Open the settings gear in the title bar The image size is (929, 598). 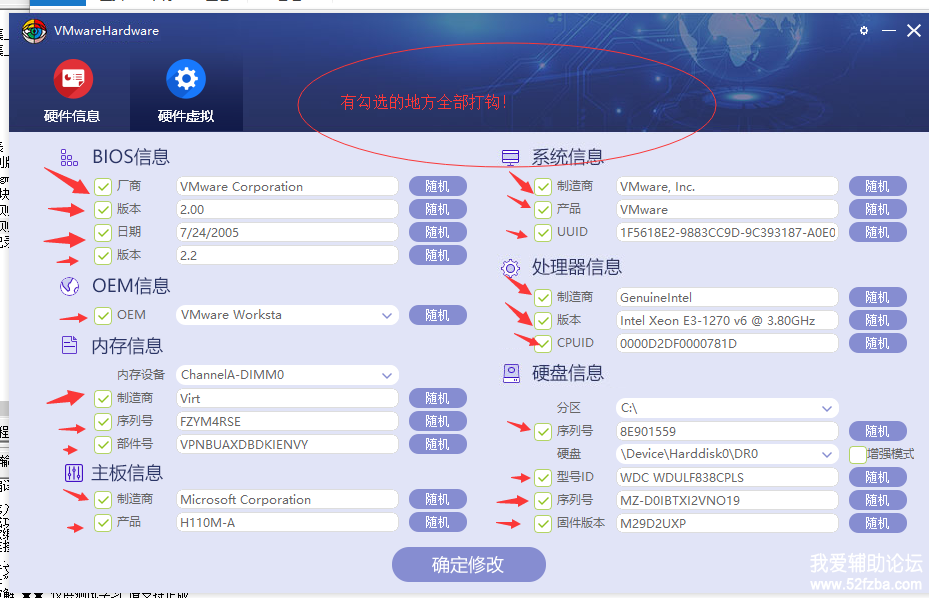tap(864, 30)
